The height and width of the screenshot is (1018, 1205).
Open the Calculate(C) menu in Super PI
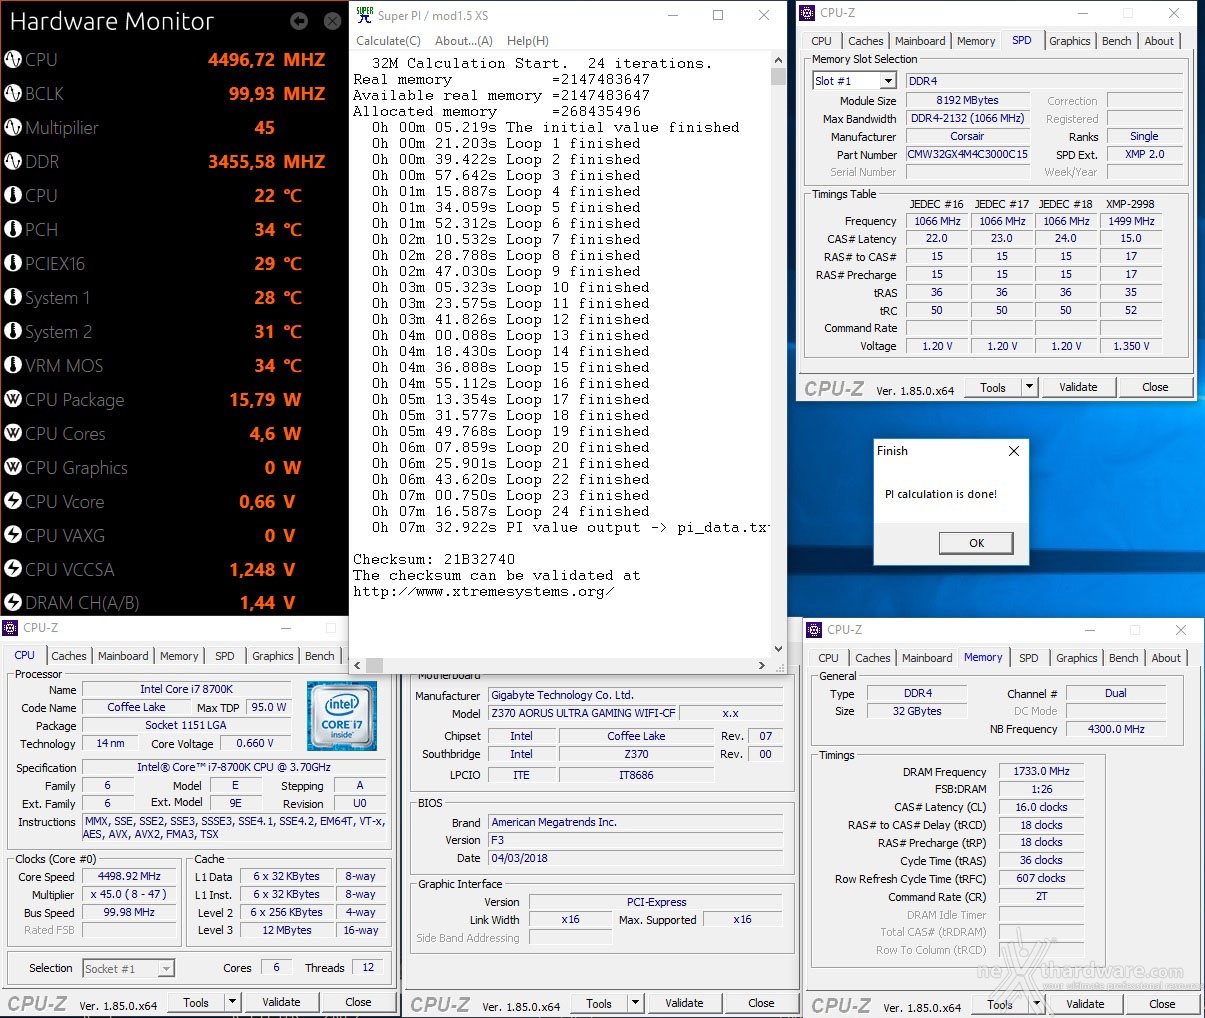389,41
